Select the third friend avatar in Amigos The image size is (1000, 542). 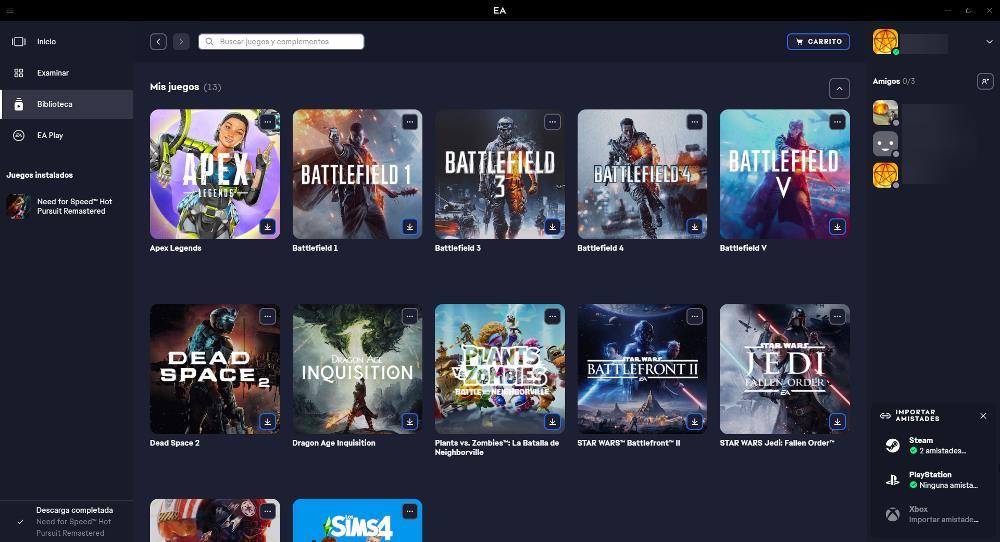885,175
